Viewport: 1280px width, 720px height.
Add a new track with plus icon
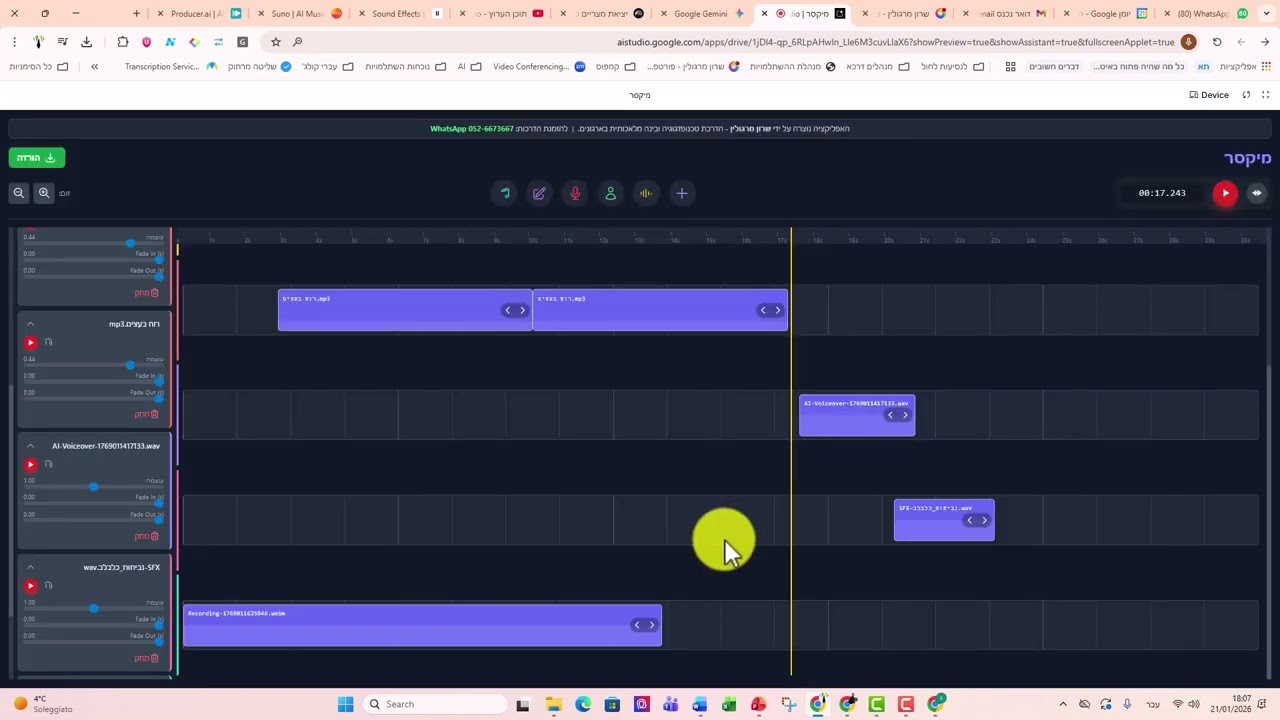tap(682, 193)
